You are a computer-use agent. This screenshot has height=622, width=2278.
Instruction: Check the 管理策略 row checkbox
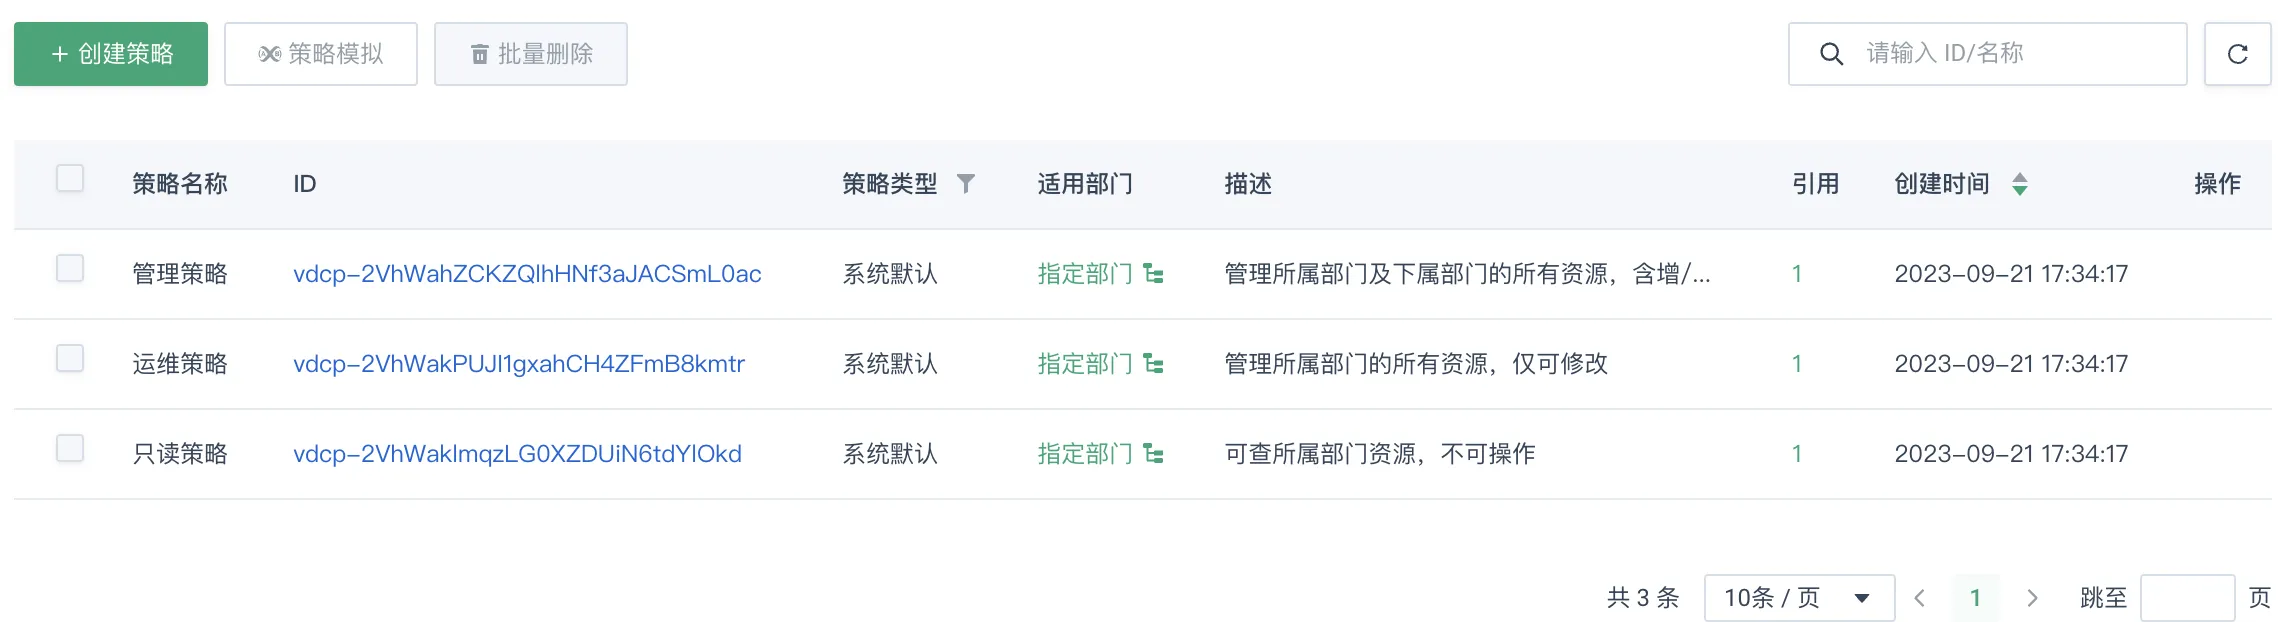click(x=70, y=268)
